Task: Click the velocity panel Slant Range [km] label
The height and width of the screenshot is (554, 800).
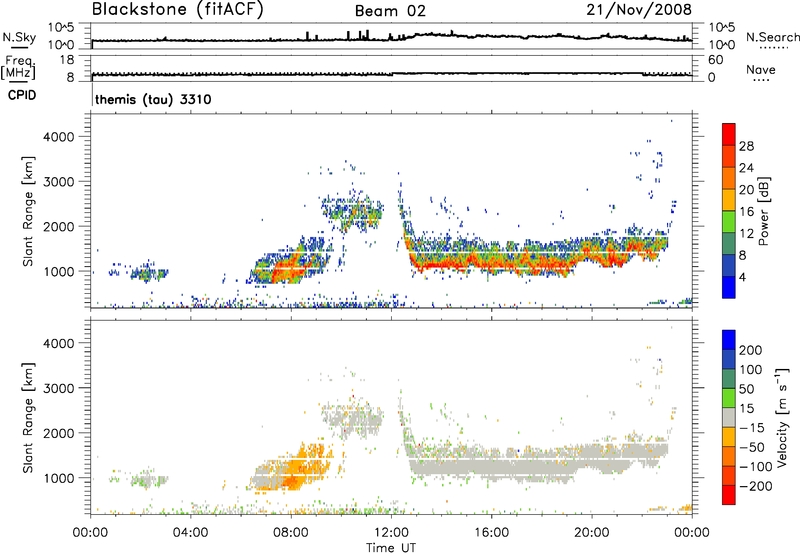Action: [x=28, y=418]
